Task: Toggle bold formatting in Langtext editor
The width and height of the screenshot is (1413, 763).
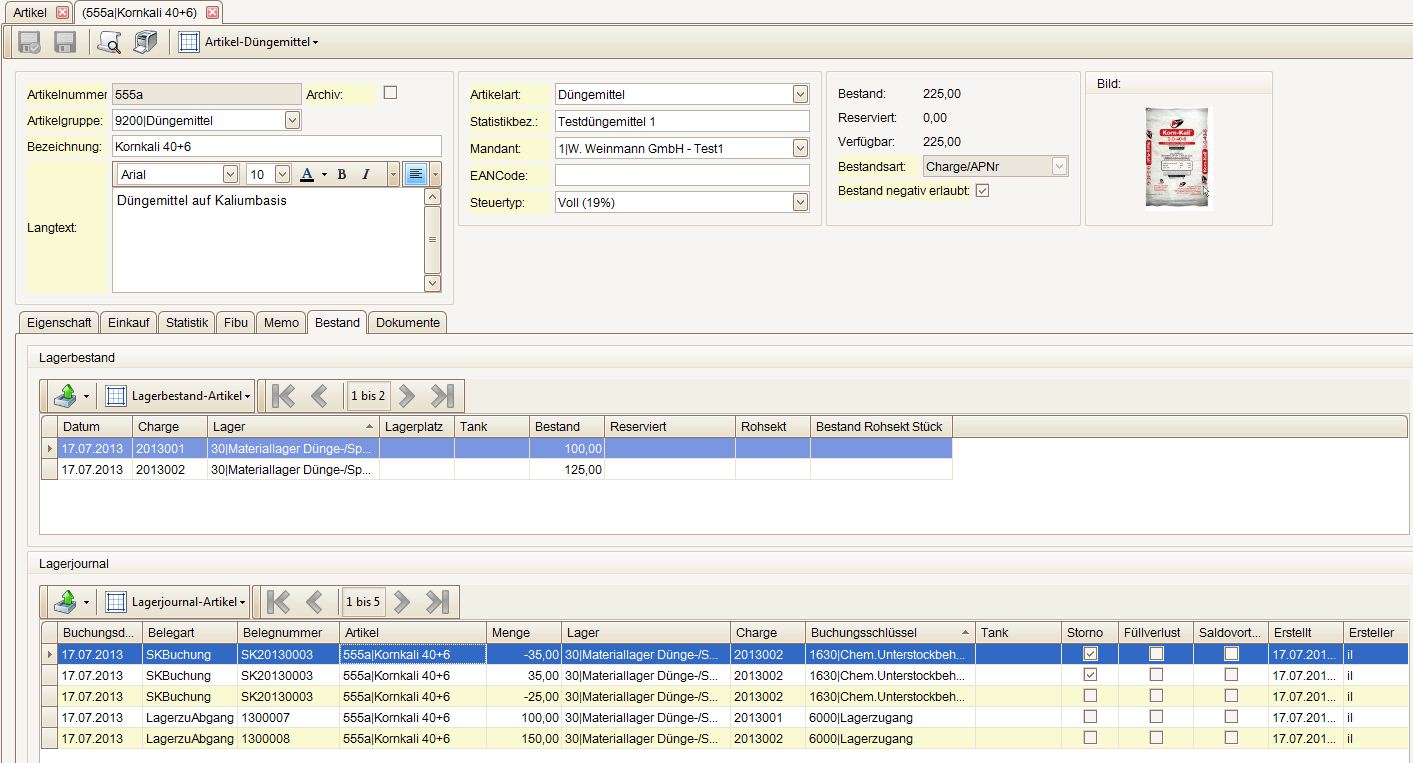Action: pyautogui.click(x=341, y=174)
